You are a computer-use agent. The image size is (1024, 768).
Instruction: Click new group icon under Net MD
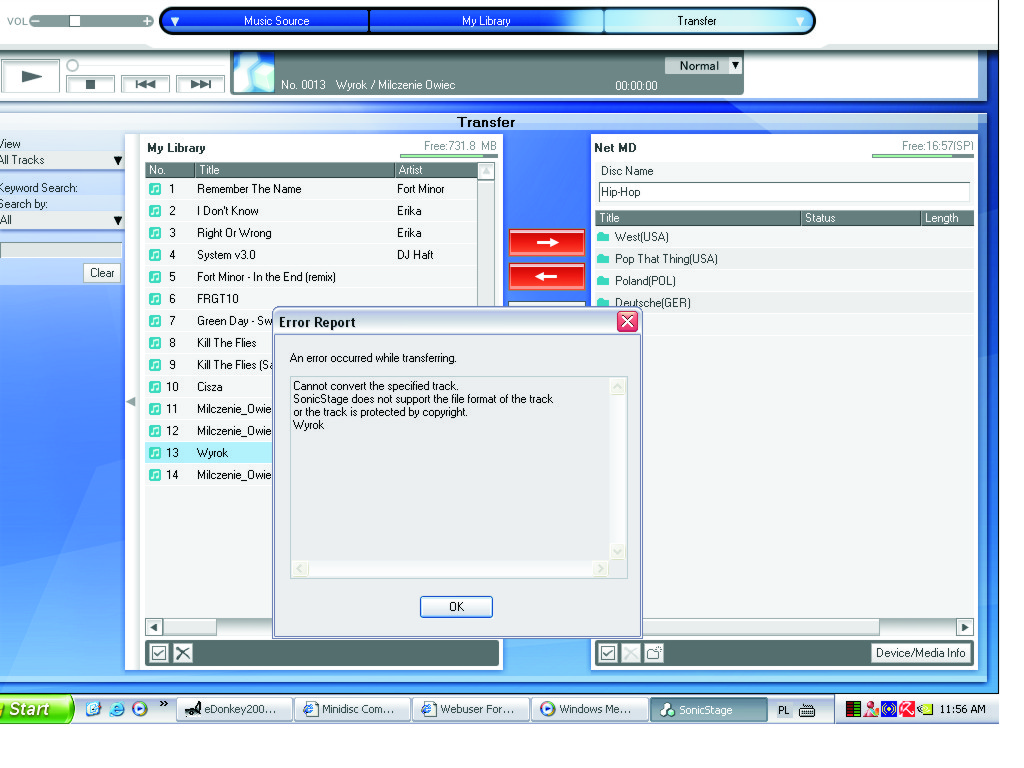[x=654, y=653]
